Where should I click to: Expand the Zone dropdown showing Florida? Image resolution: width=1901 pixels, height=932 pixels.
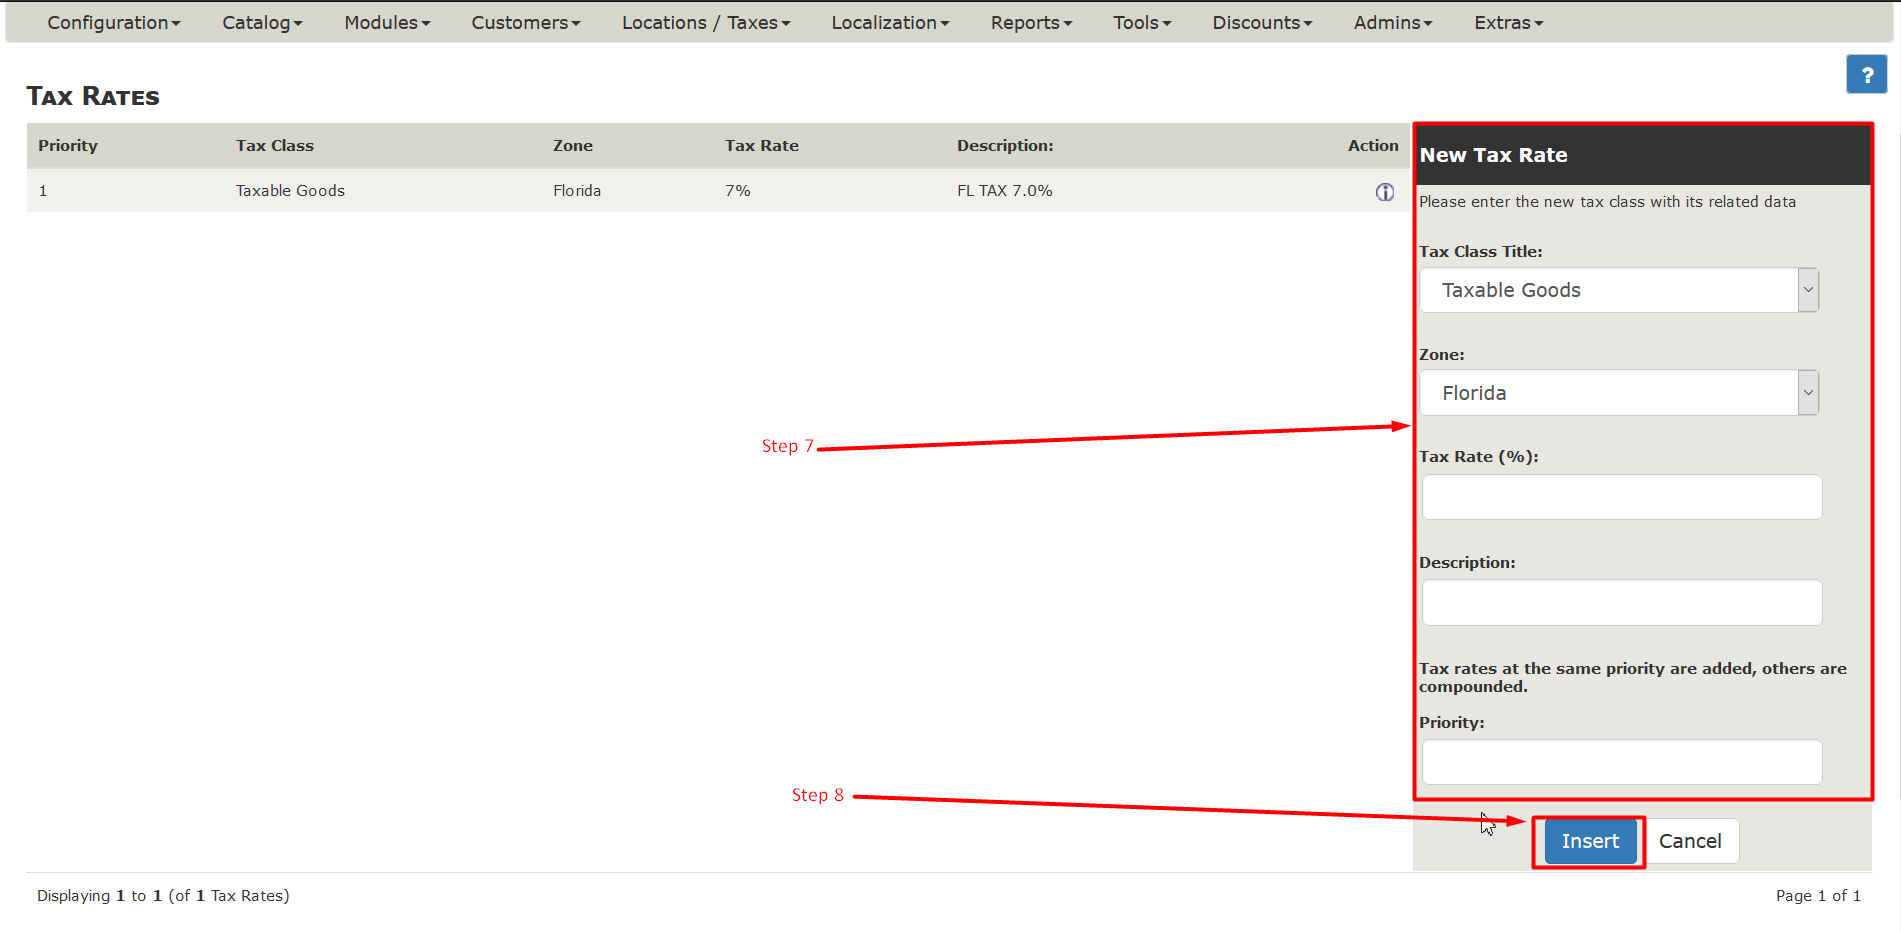tap(1619, 393)
